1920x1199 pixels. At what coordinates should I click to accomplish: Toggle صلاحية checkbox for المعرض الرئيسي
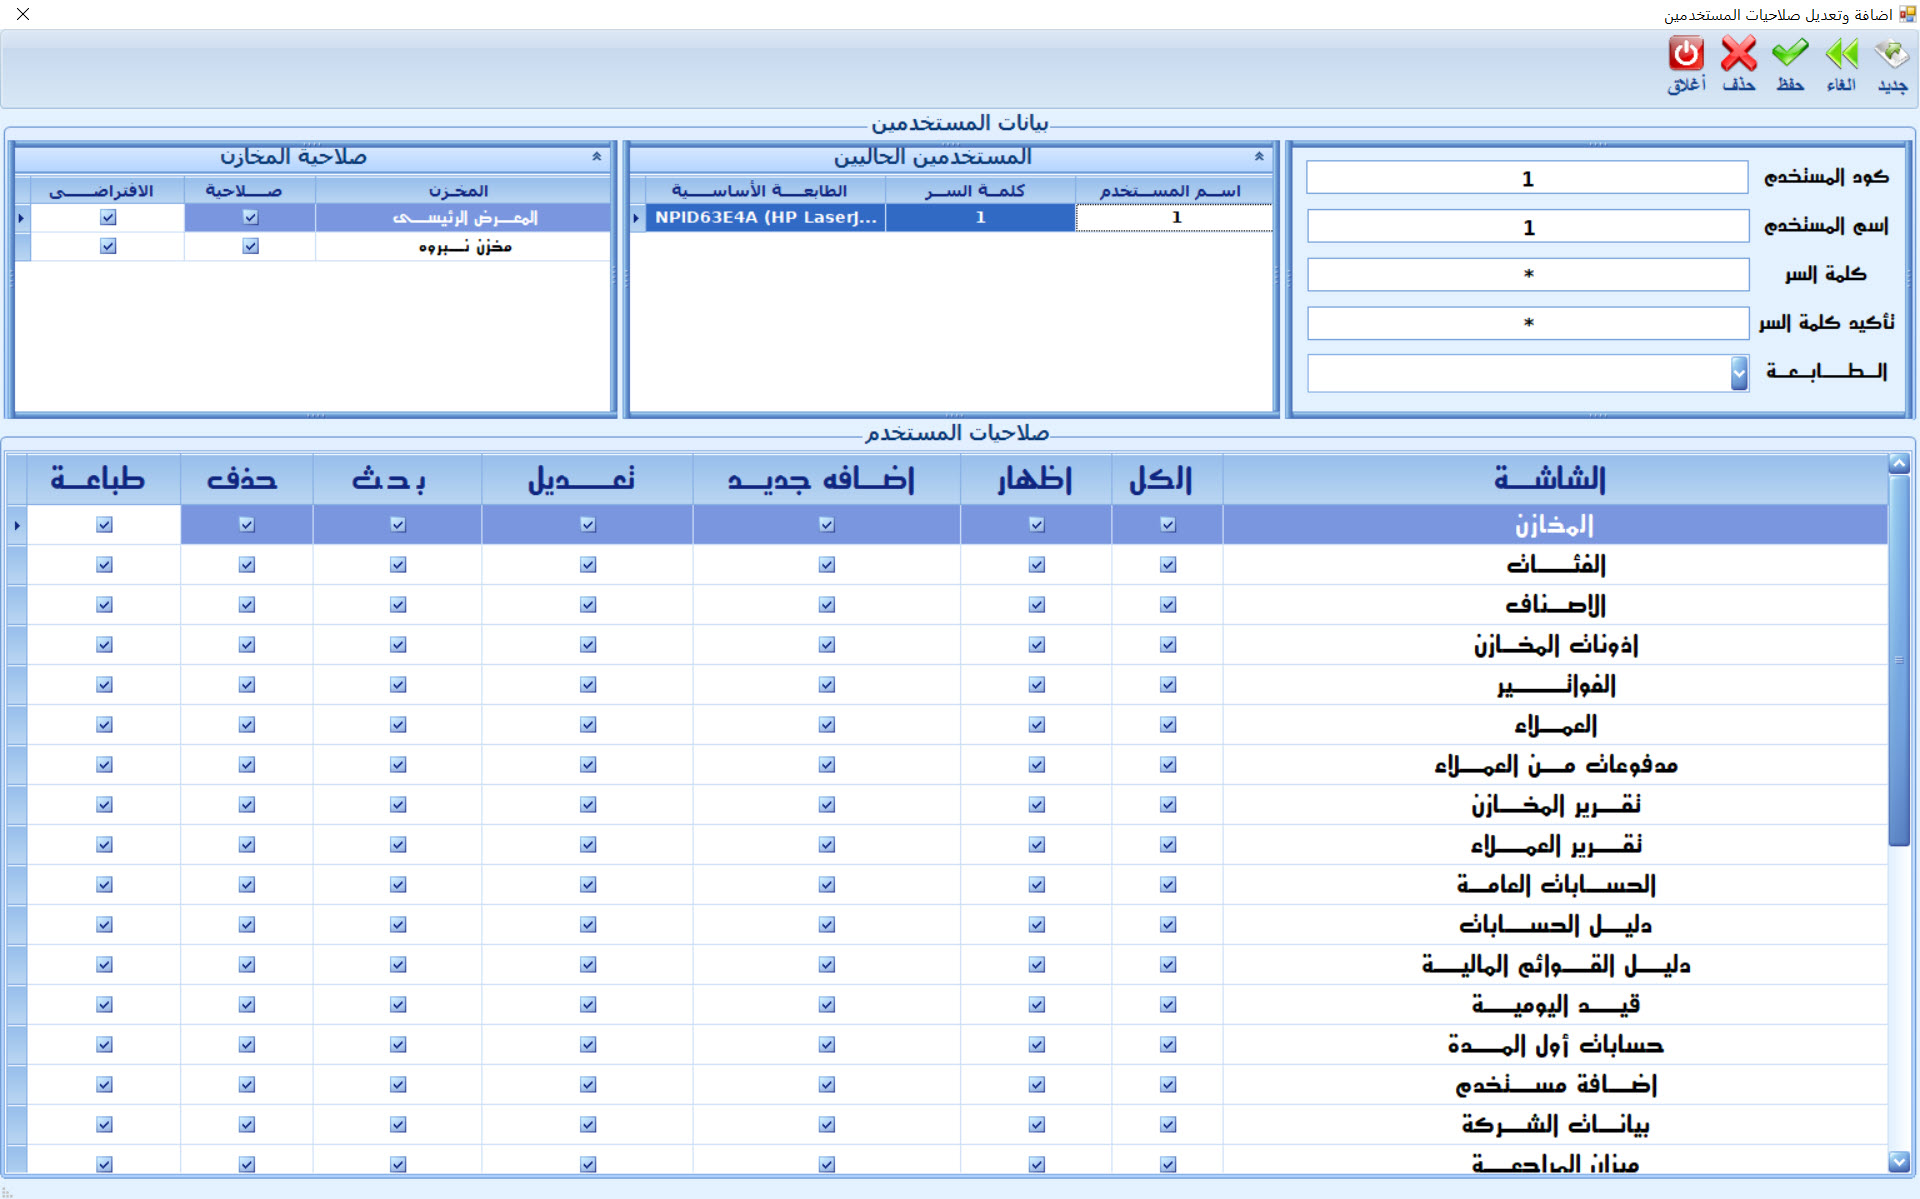pos(250,217)
